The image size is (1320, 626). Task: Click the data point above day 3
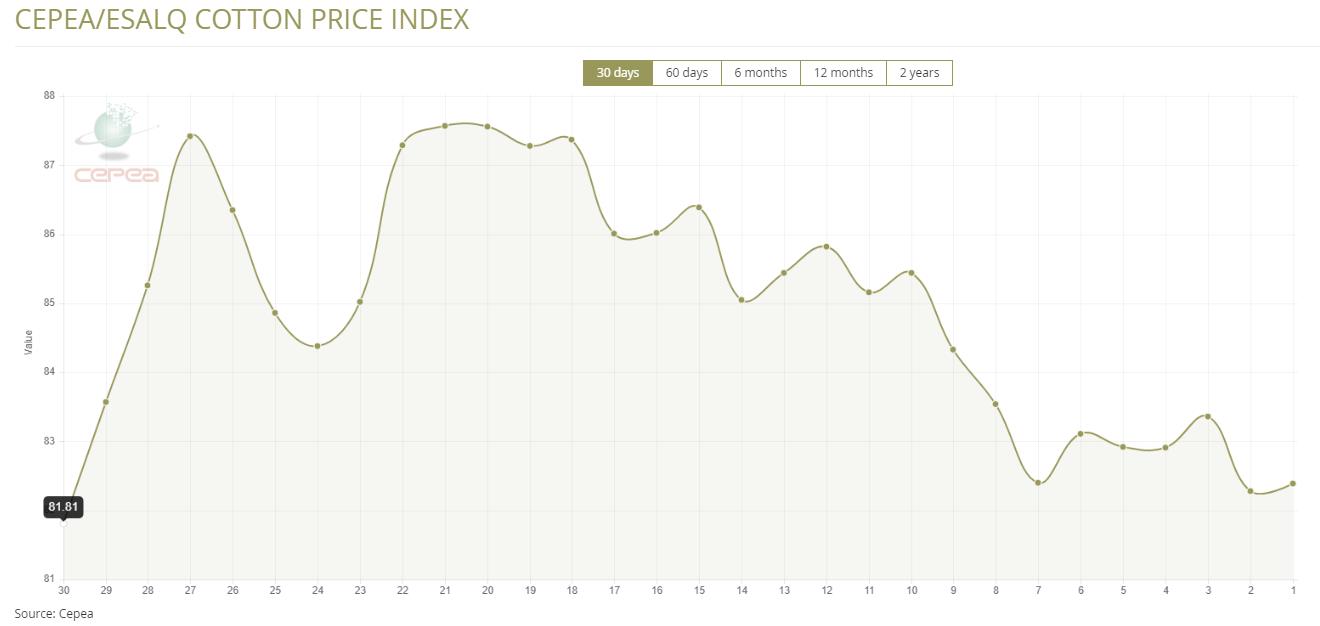coord(1208,416)
